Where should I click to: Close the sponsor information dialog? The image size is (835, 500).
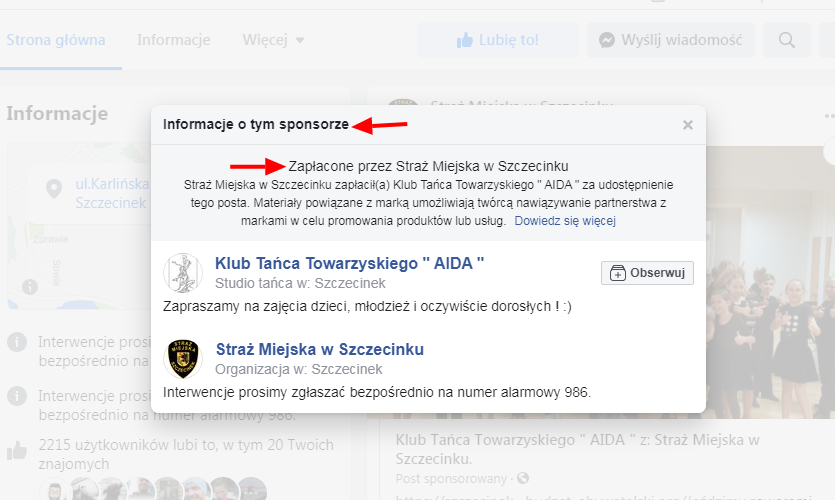pos(687,126)
